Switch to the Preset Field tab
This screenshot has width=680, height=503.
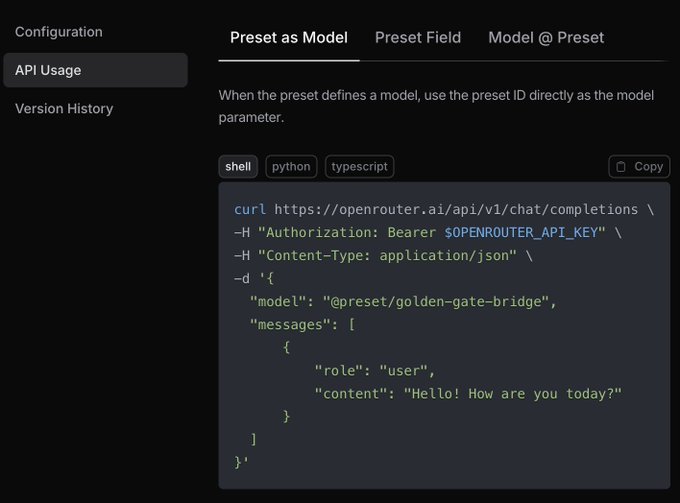pos(418,38)
